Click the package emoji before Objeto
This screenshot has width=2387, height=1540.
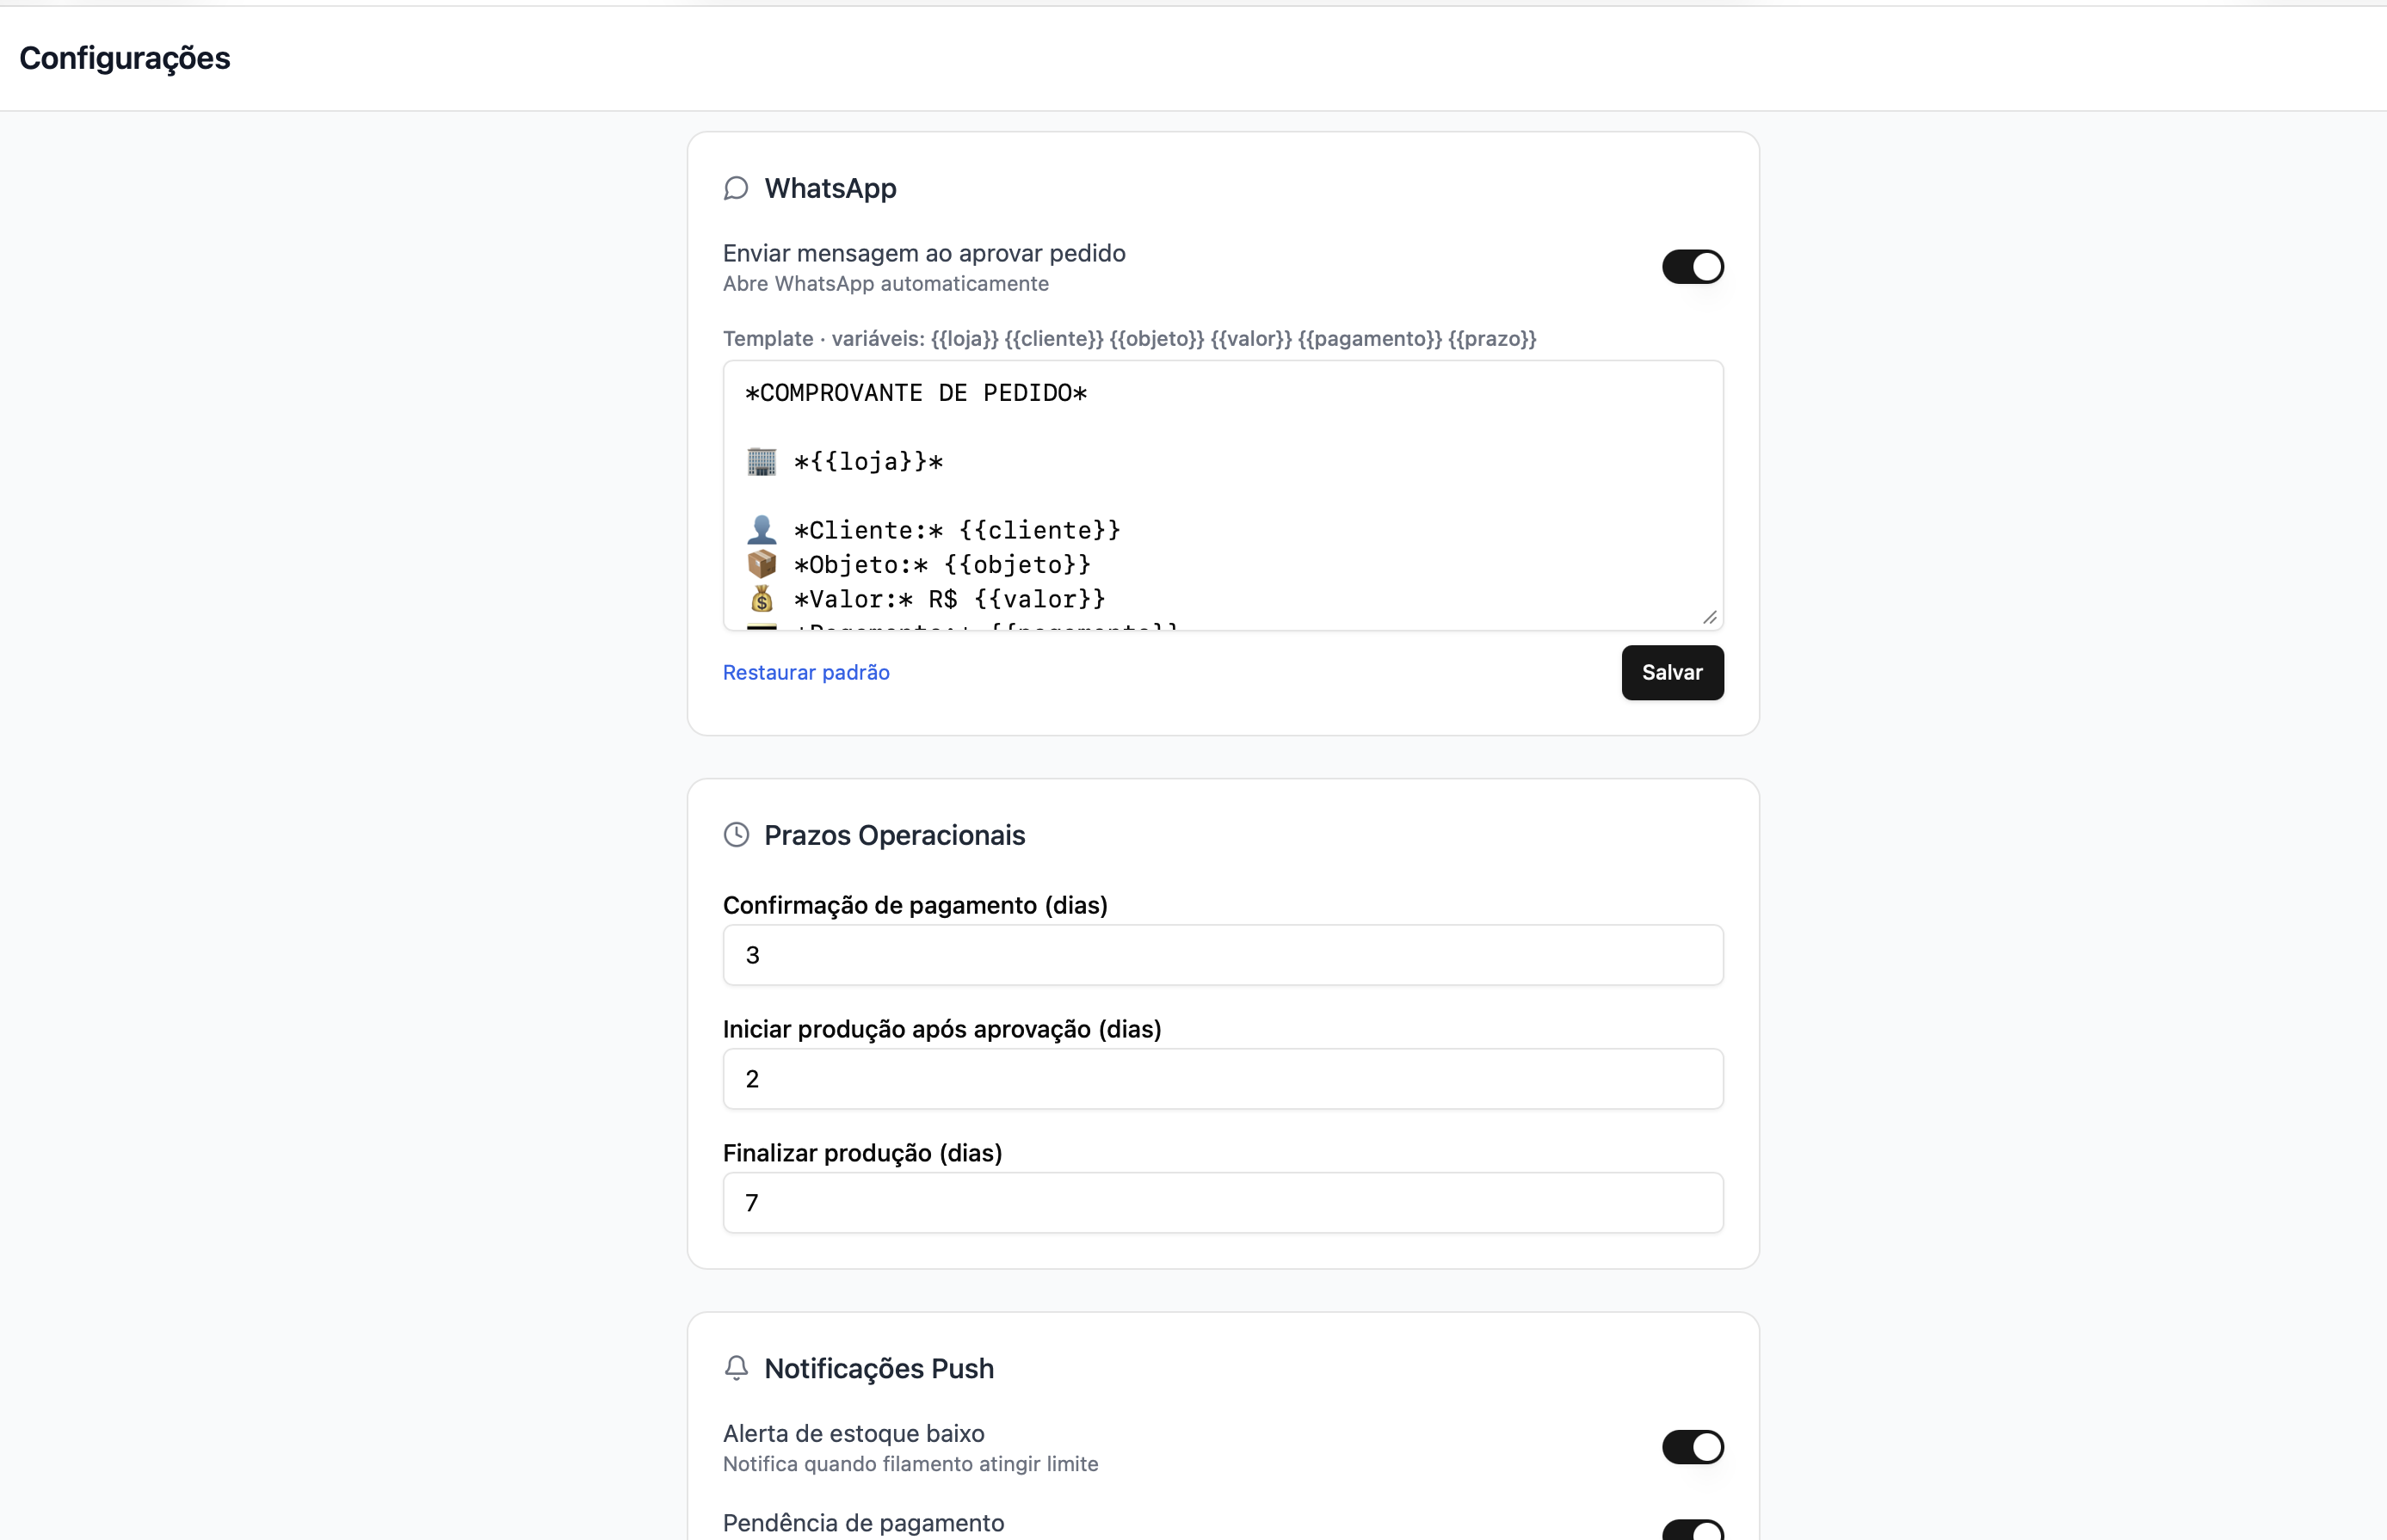coord(762,564)
